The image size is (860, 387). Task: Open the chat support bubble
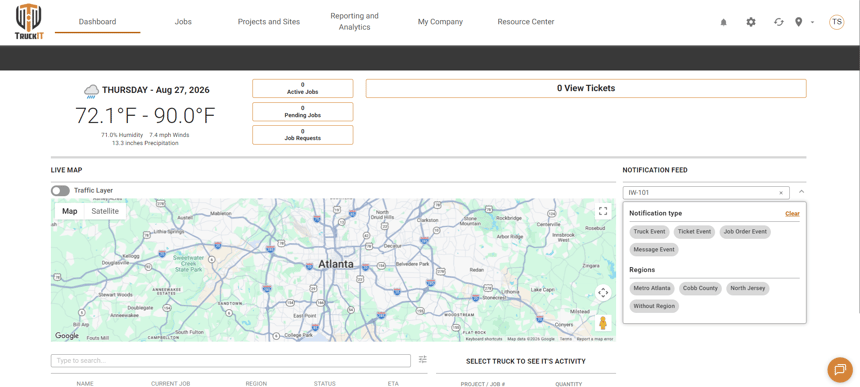(x=840, y=369)
